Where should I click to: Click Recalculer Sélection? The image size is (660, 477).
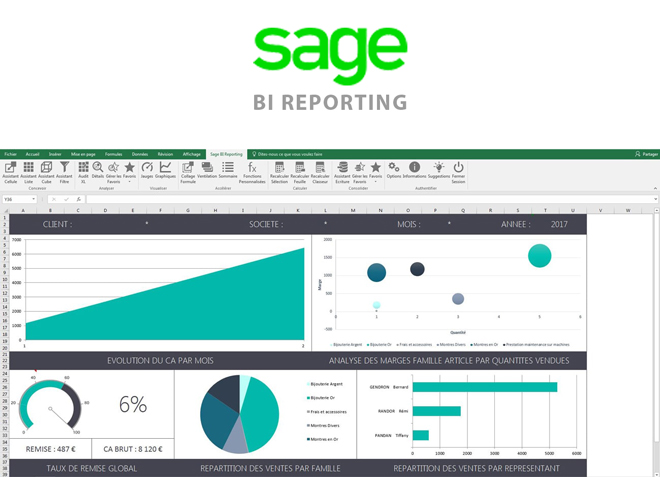279,173
